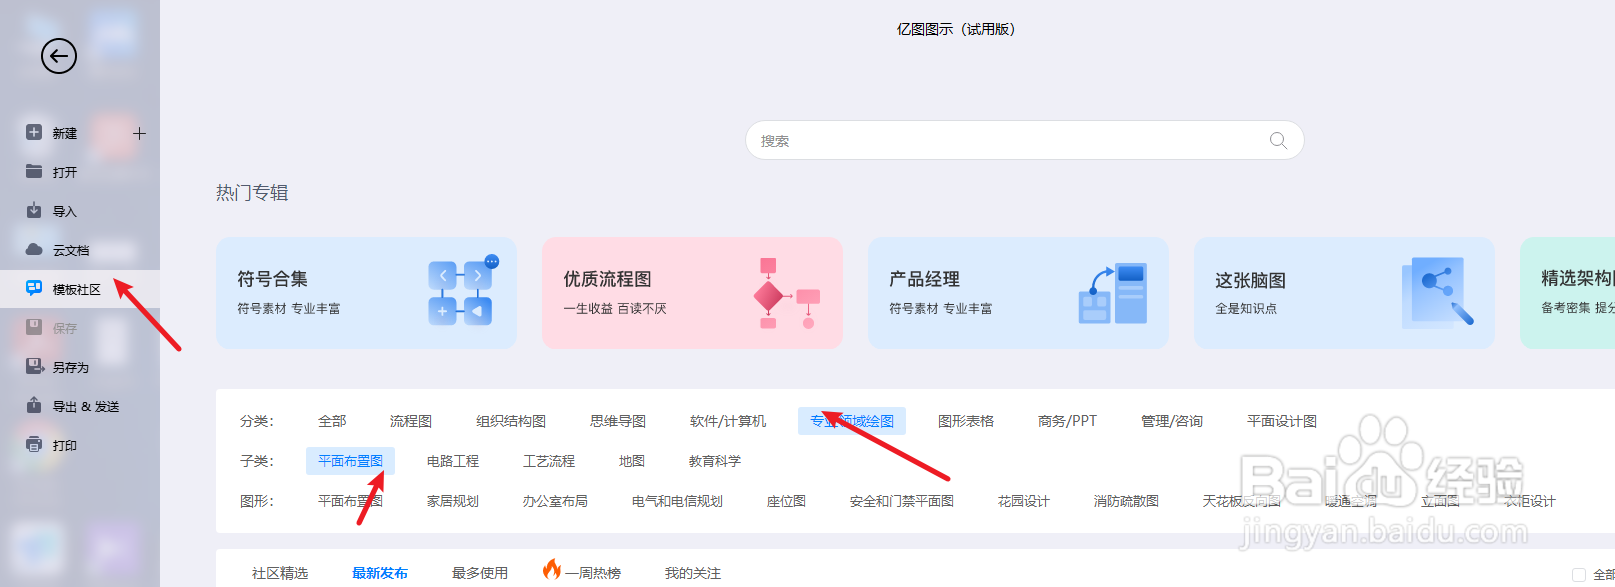Viewport: 1615px width, 587px height.
Task: Select the 教育科学 subcategory
Action: point(715,461)
